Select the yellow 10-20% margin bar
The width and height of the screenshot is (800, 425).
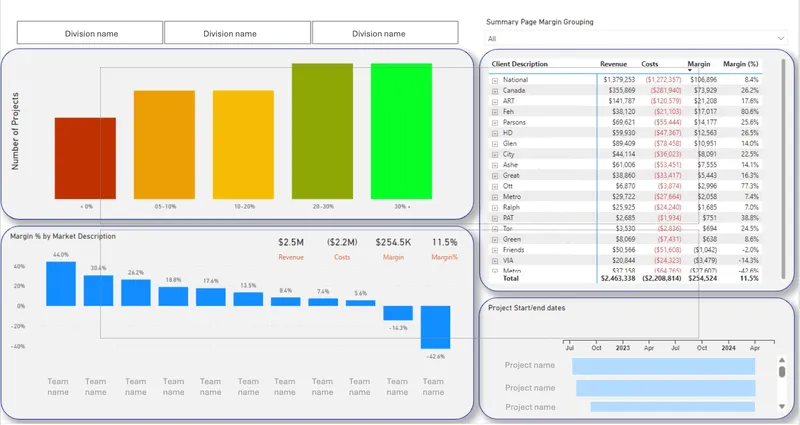[243, 145]
